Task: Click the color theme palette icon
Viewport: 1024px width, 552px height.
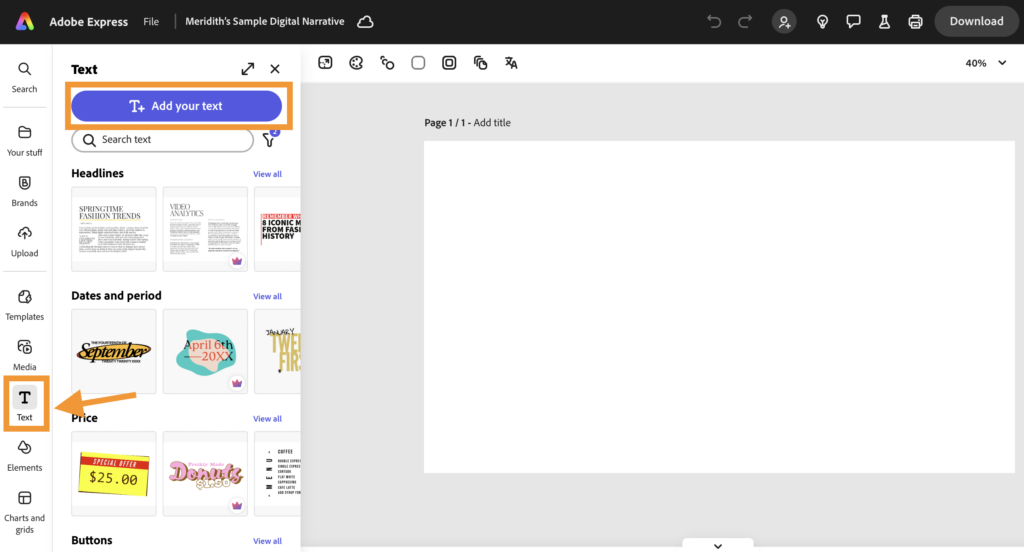Action: click(x=356, y=63)
